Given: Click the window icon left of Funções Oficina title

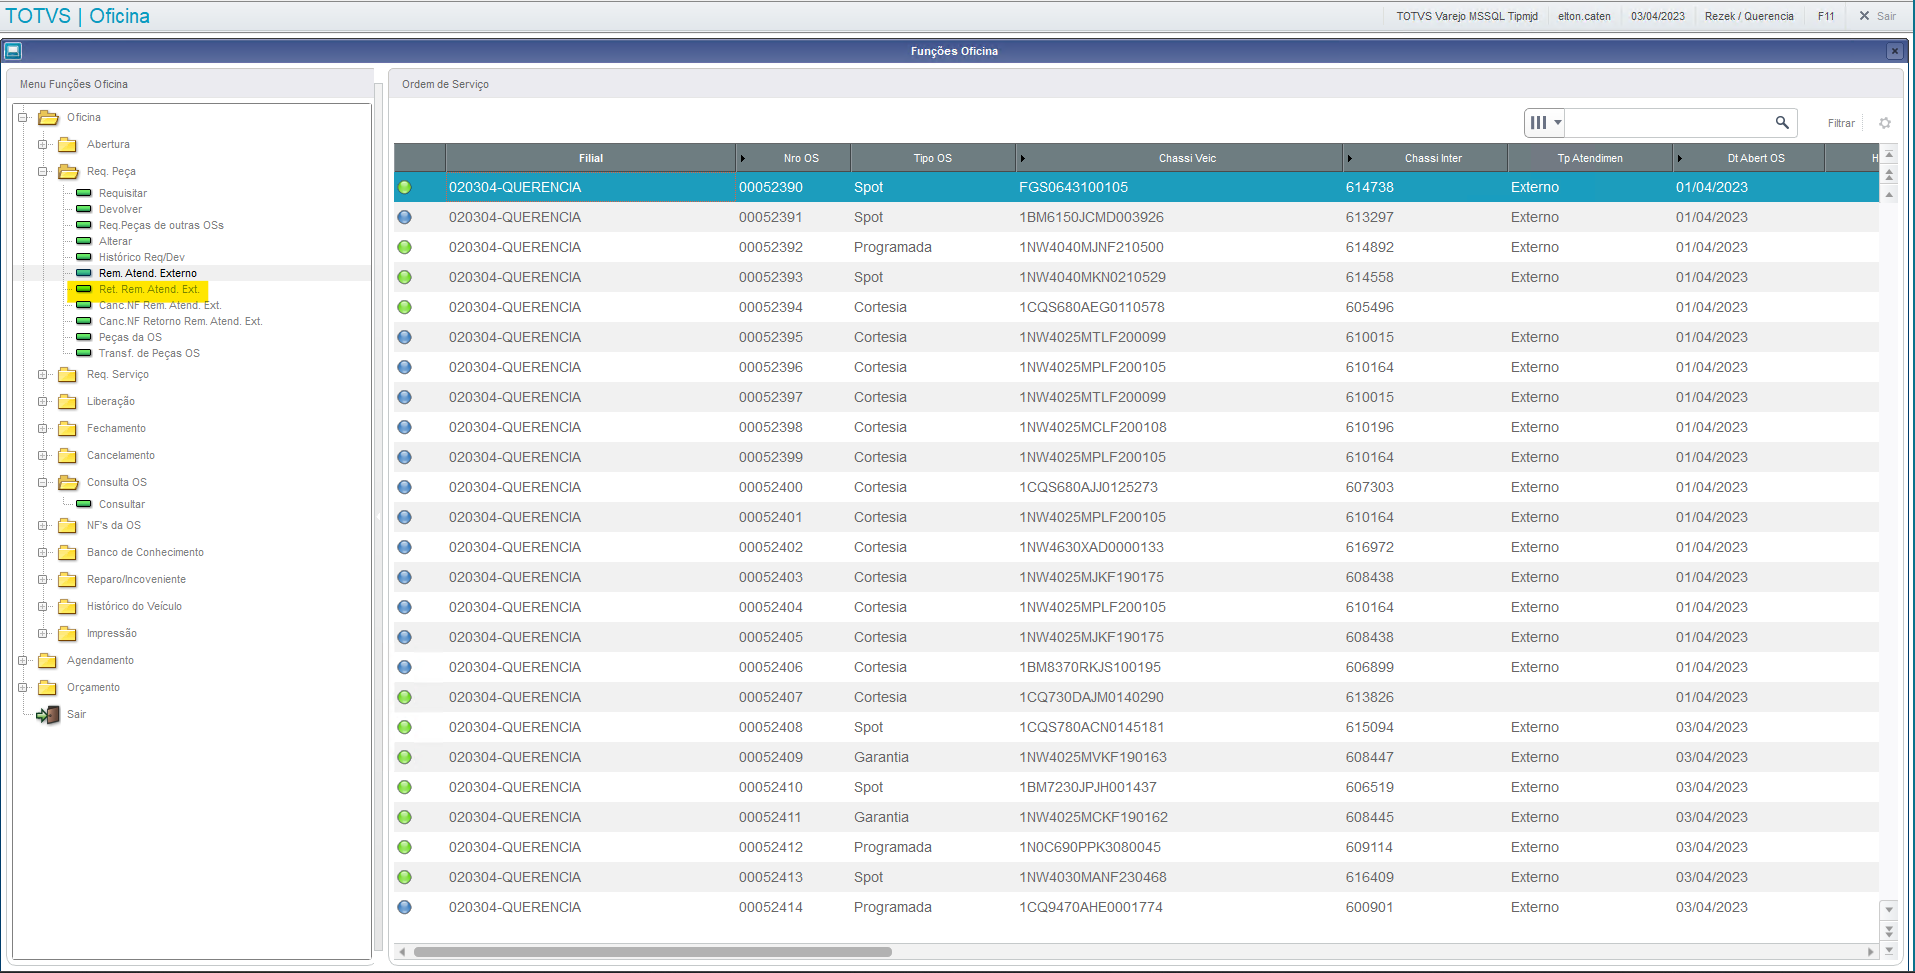Looking at the screenshot, I should (13, 50).
